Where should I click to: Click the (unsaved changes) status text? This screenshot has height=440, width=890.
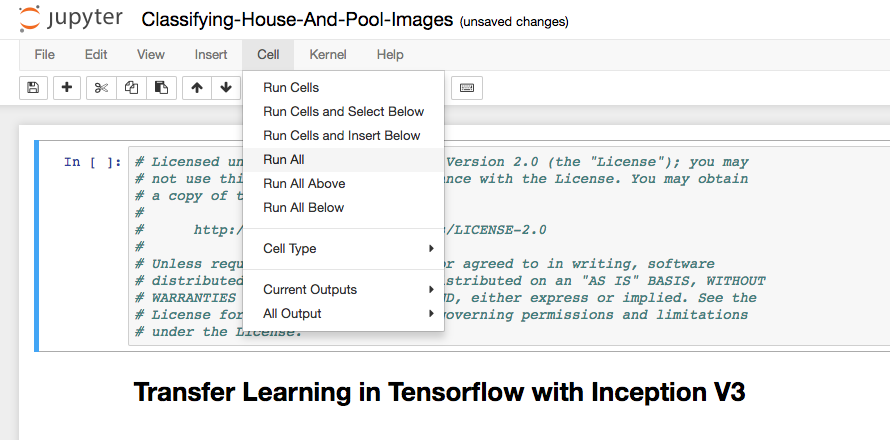pos(514,22)
